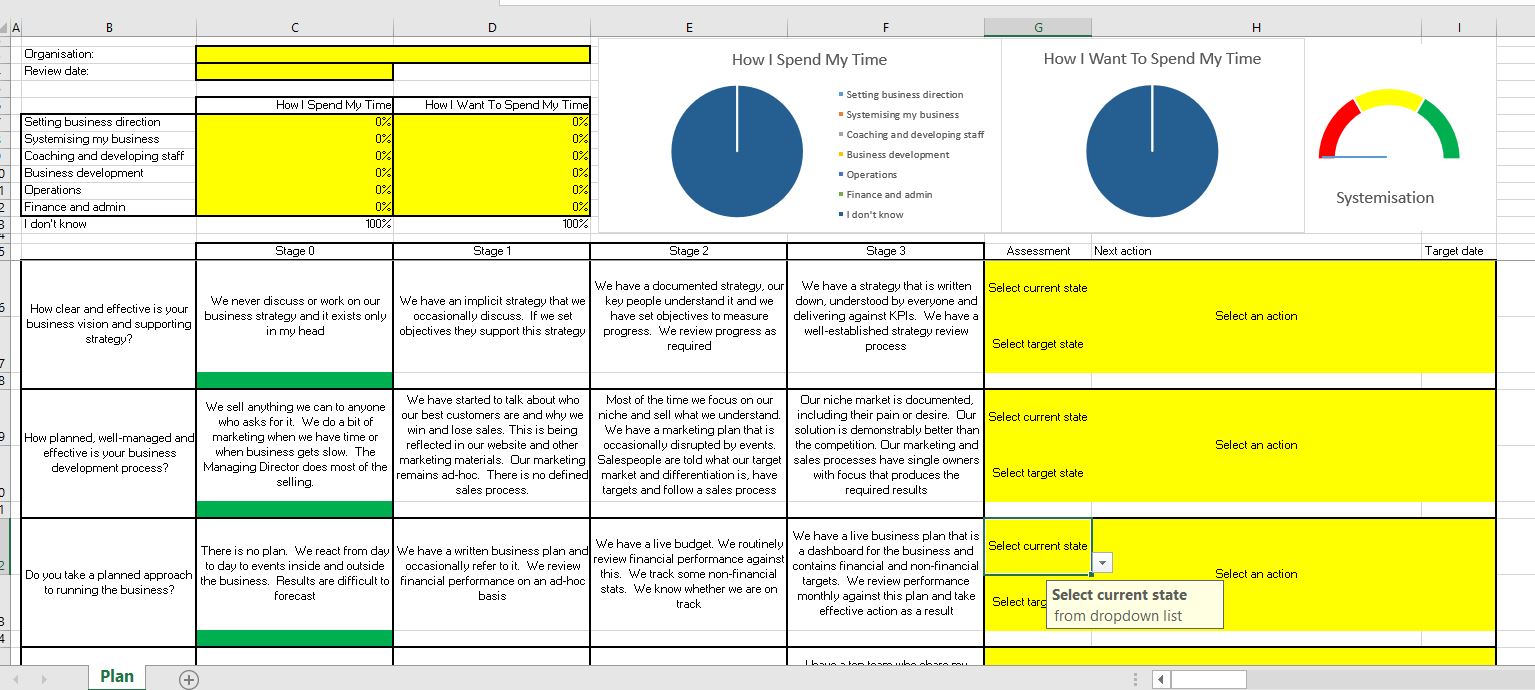Select current state cell for business vision row
This screenshot has width=1535, height=690.
pos(1038,288)
